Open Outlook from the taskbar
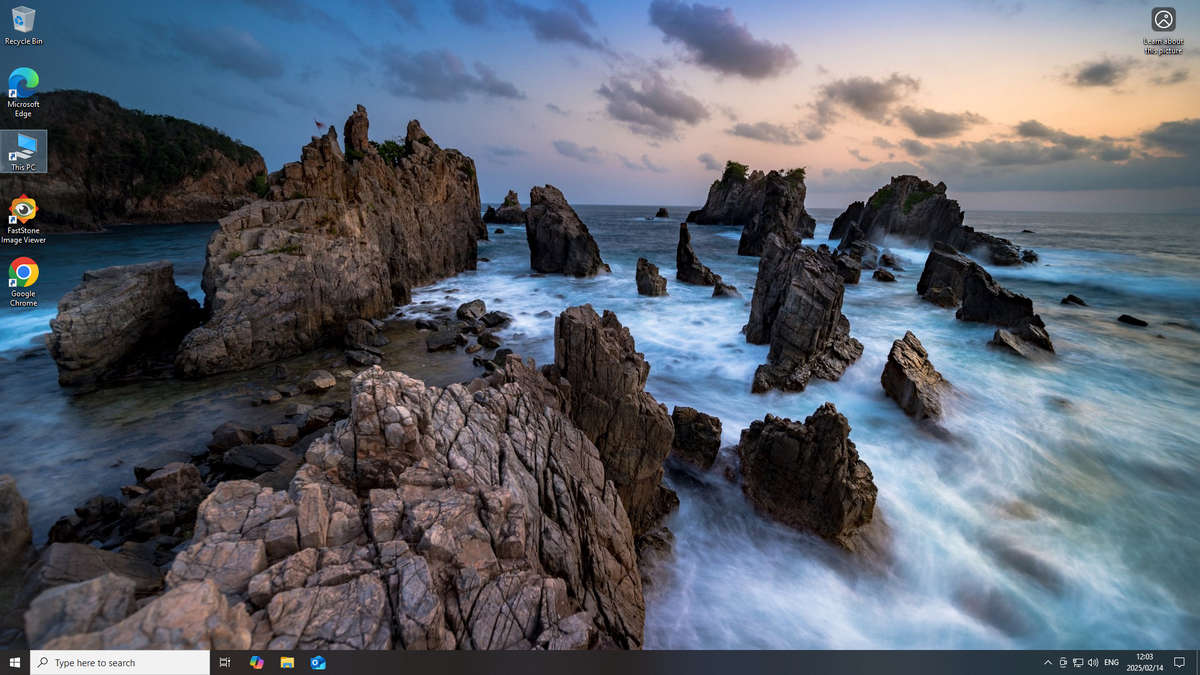 pyautogui.click(x=318, y=662)
